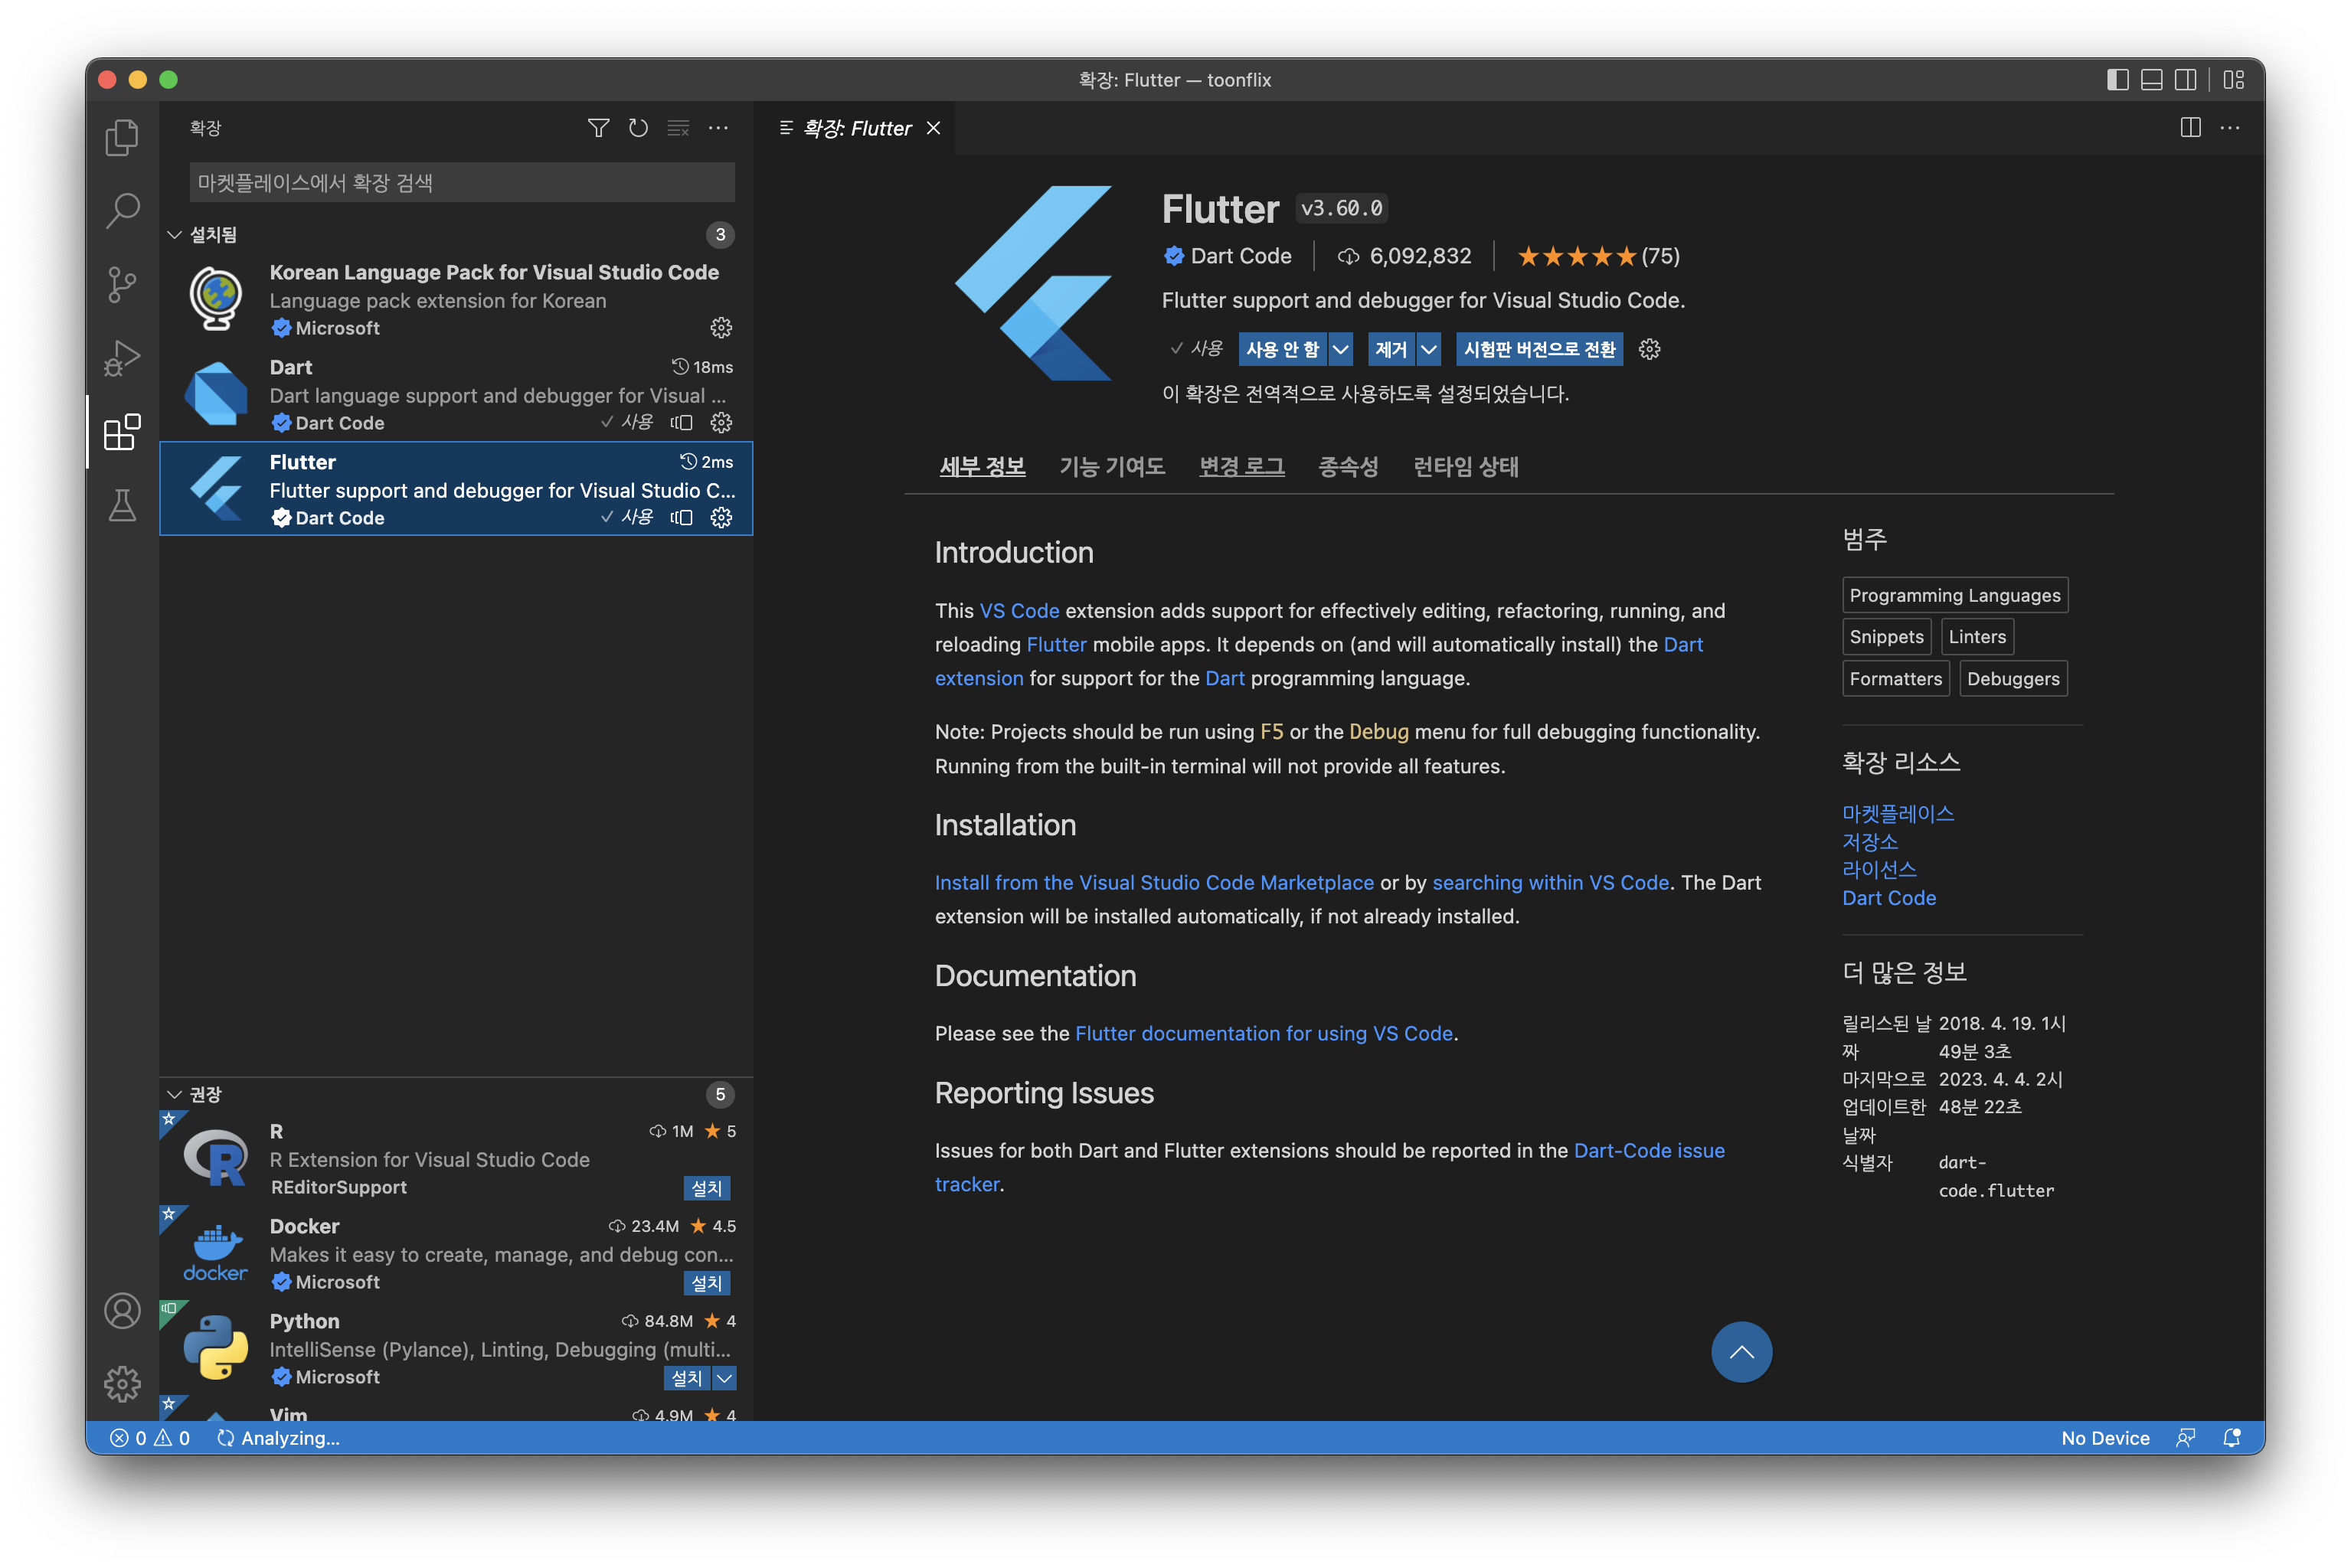
Task: Select the 확장: Flutter editor tab
Action: point(854,128)
